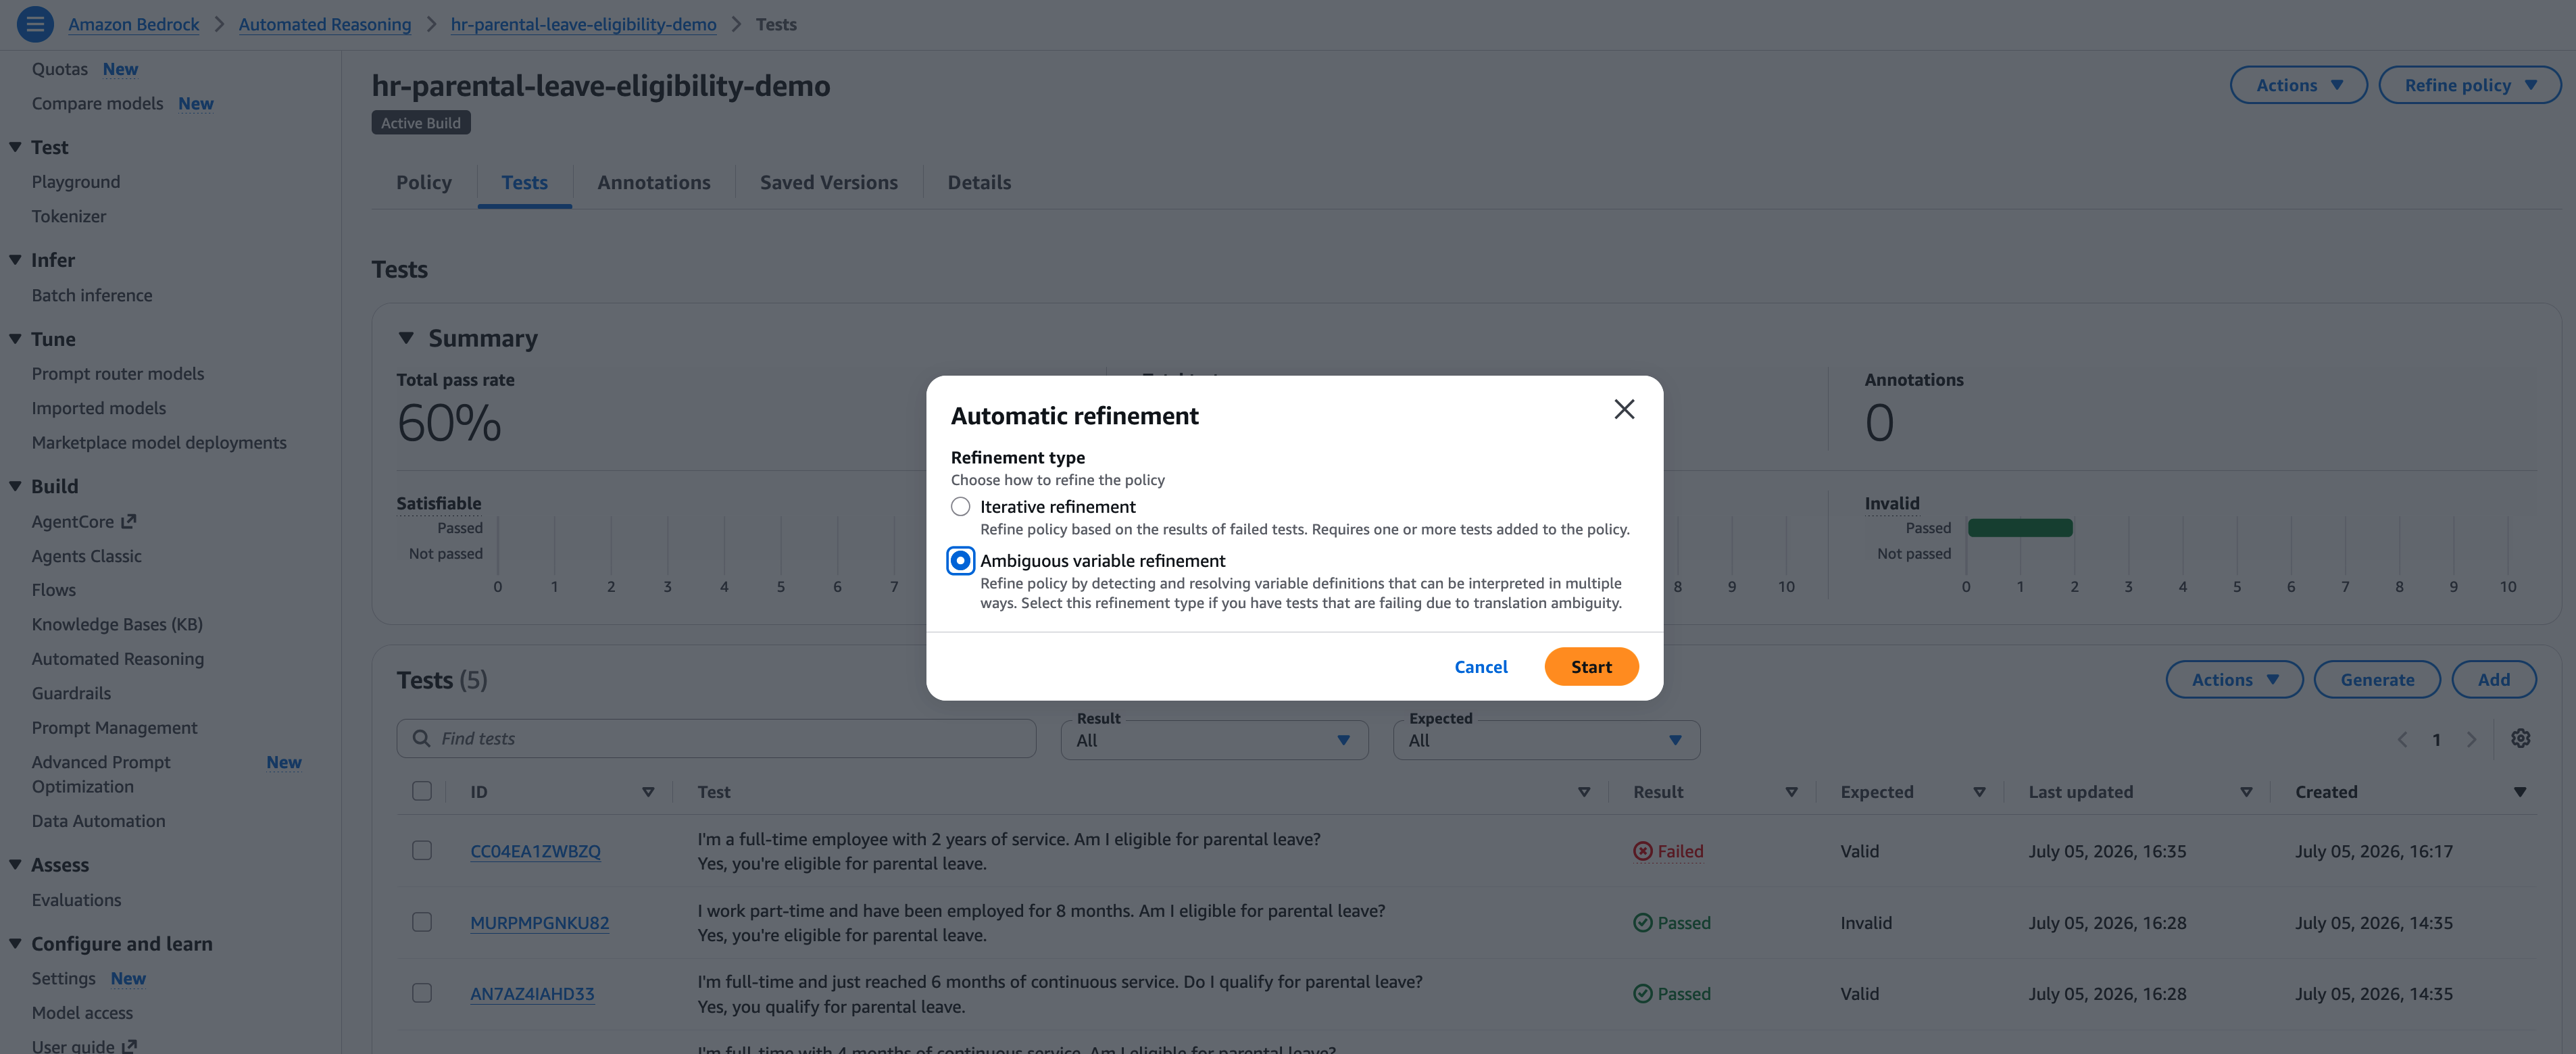Click into the Find tests search field
The image size is (2576, 1054).
click(x=716, y=738)
